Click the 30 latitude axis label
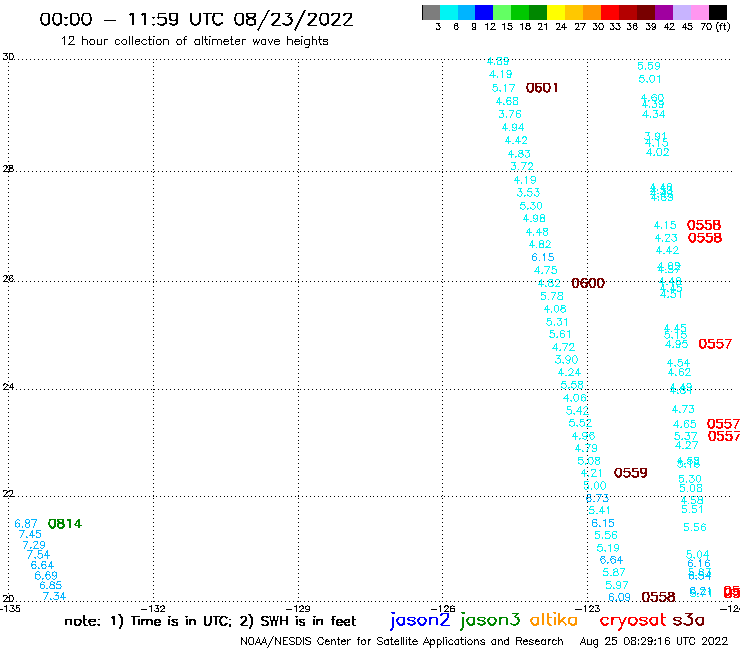740x650 pixels. click(x=8, y=57)
